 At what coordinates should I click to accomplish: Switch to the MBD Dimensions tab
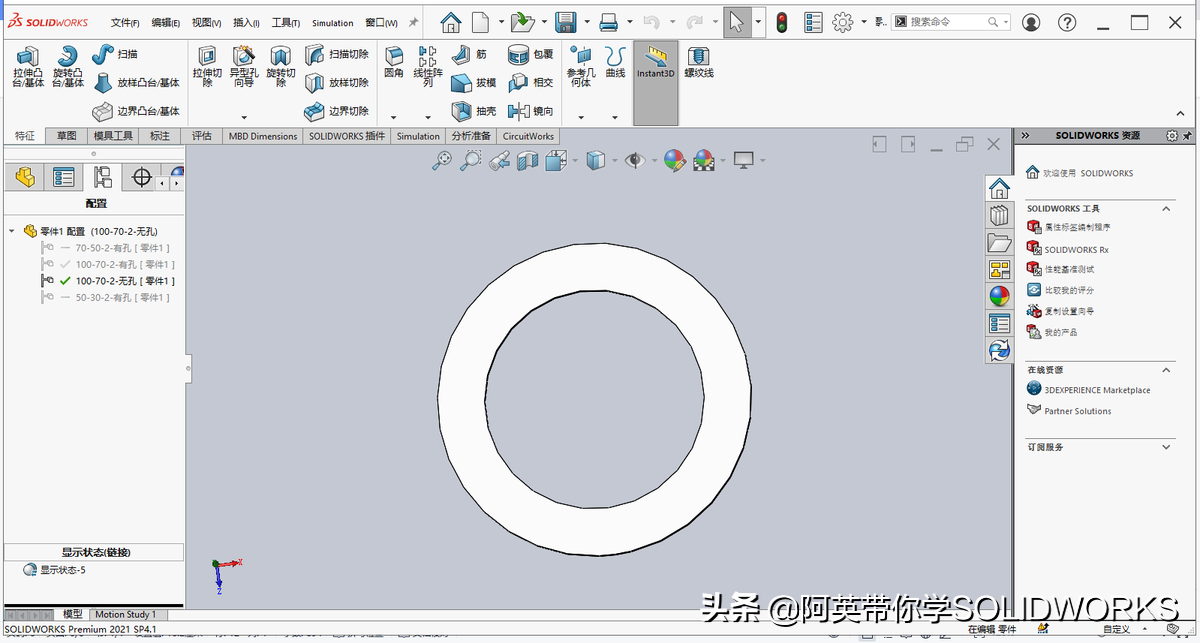tap(263, 136)
